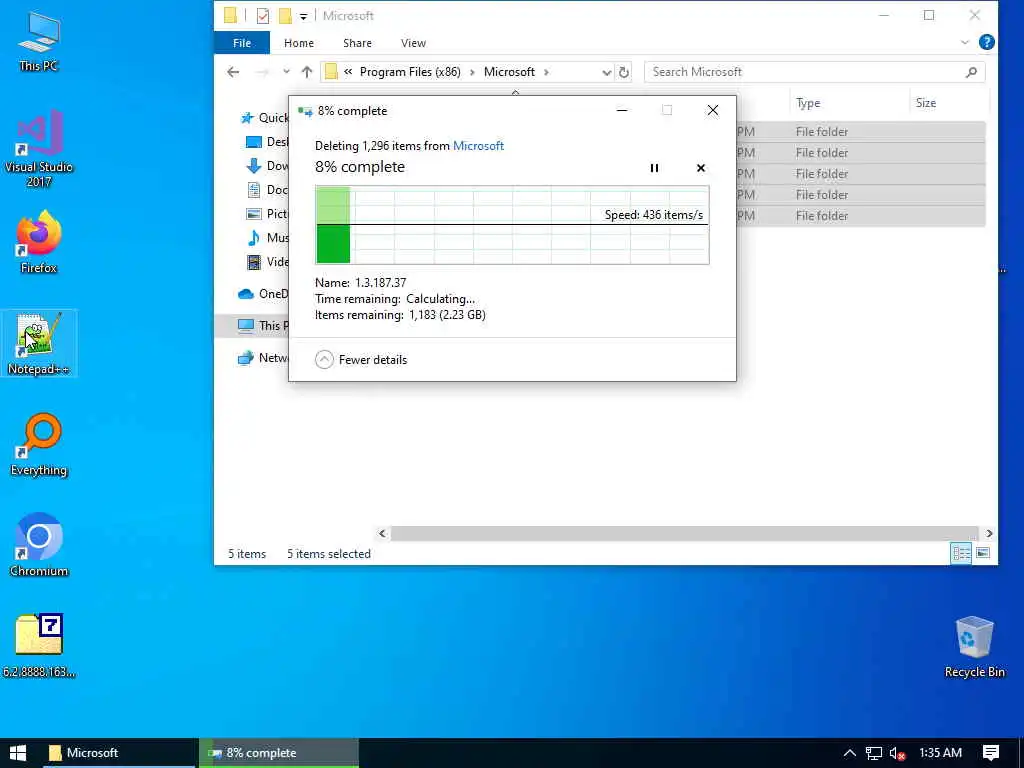This screenshot has width=1024, height=768.
Task: Expand the arrow after Program Files (x86)
Action: click(472, 72)
